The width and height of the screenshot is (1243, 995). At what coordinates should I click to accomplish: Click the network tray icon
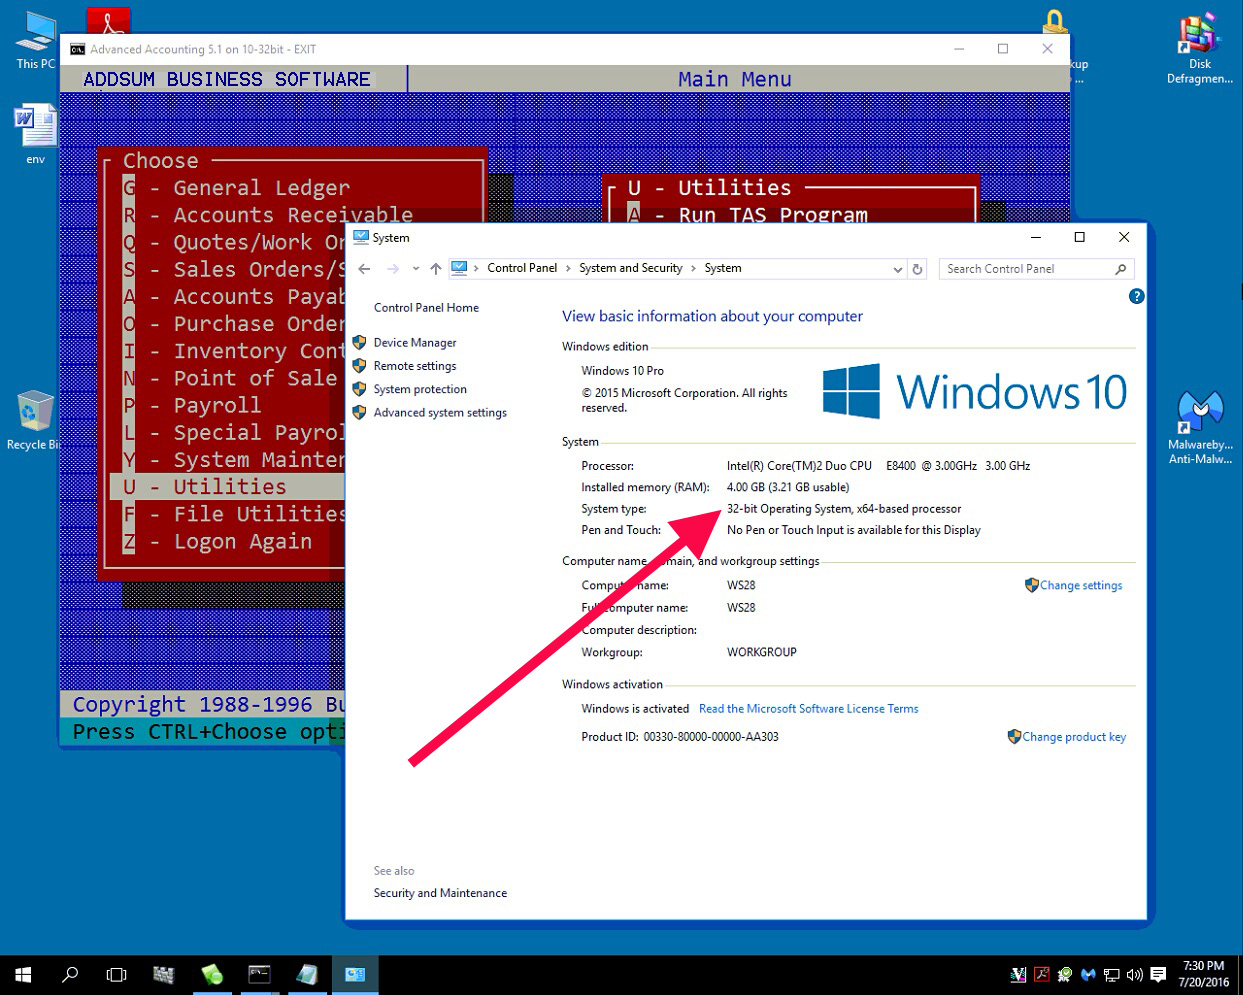tap(1111, 974)
